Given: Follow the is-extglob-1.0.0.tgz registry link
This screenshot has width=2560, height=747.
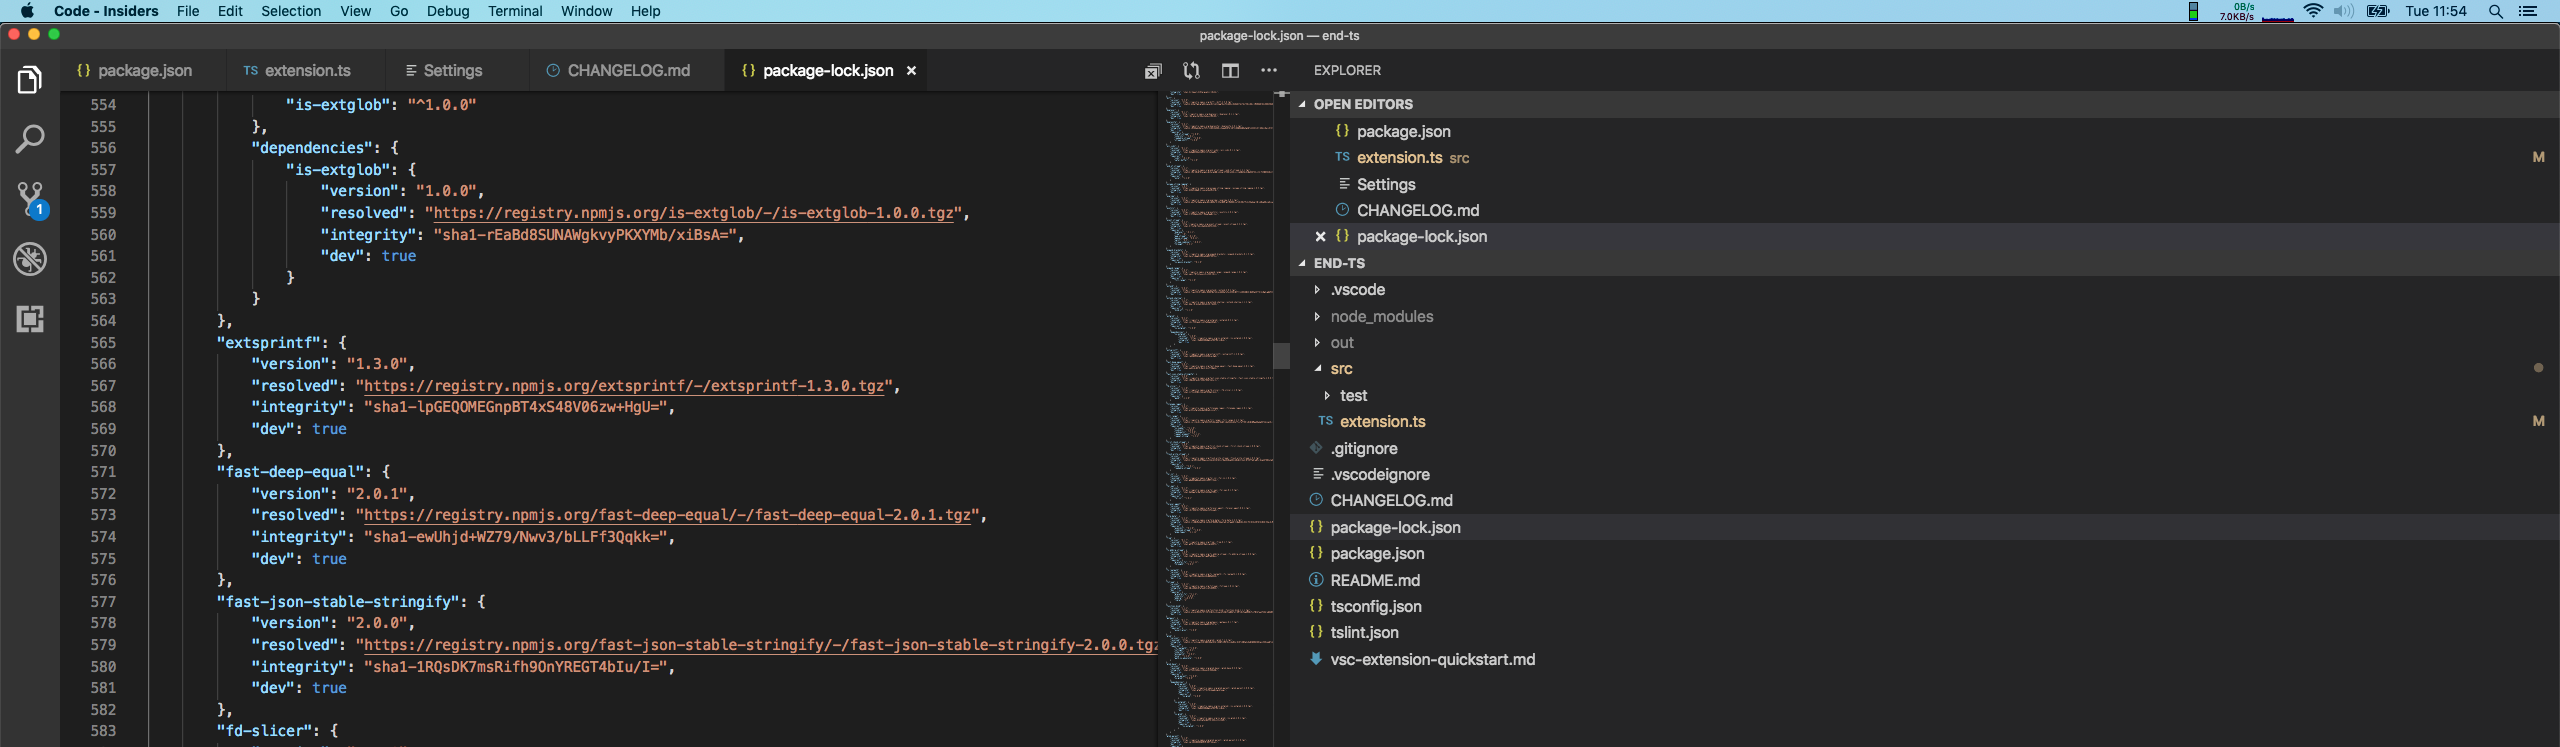Looking at the screenshot, I should pyautogui.click(x=693, y=213).
